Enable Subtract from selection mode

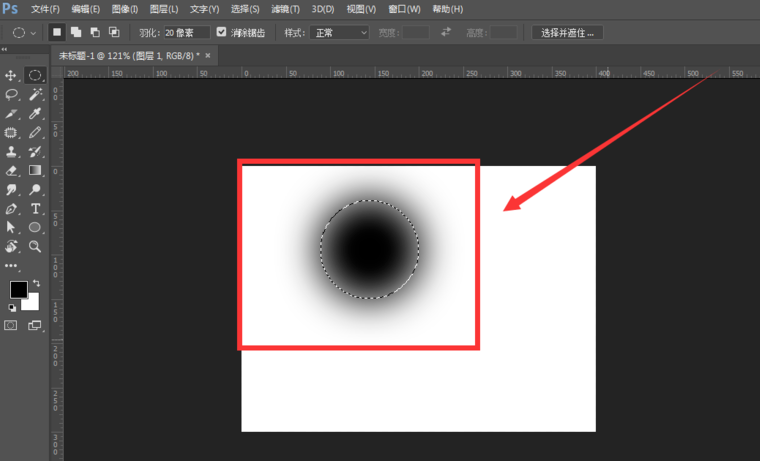pyautogui.click(x=95, y=32)
